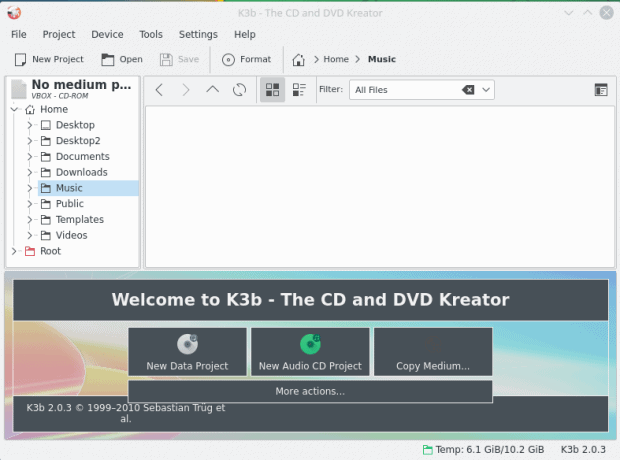Click the first breadcrumb separator arrow
Screen dimensions: 620x460
click(316, 59)
